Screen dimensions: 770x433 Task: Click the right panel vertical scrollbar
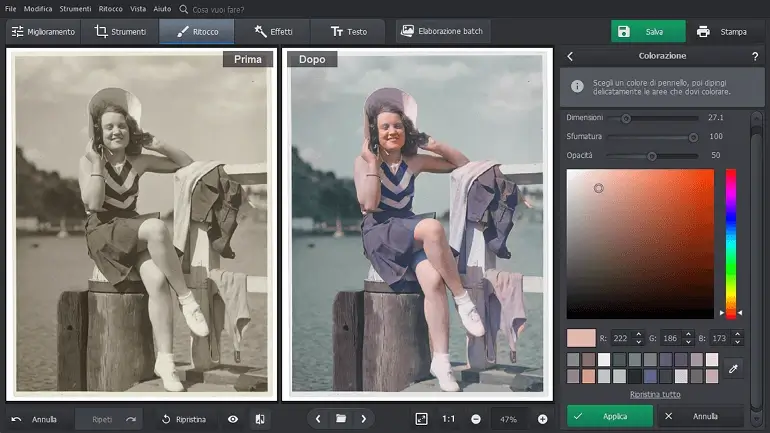click(757, 269)
